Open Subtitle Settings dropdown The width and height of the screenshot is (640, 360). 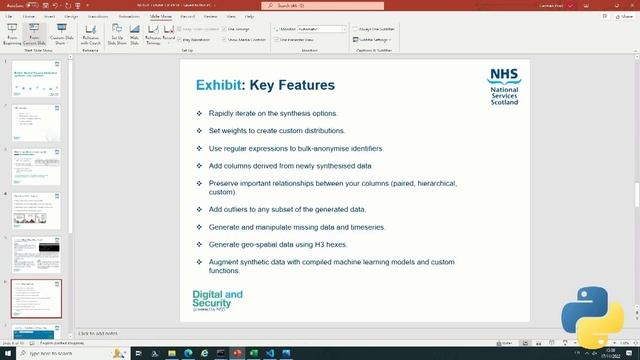(x=372, y=40)
